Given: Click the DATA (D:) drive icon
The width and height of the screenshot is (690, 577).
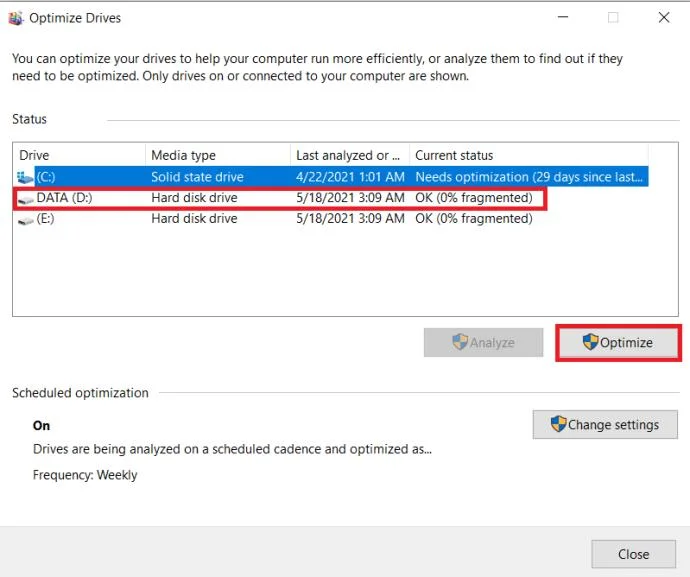Looking at the screenshot, I should pos(26,200).
